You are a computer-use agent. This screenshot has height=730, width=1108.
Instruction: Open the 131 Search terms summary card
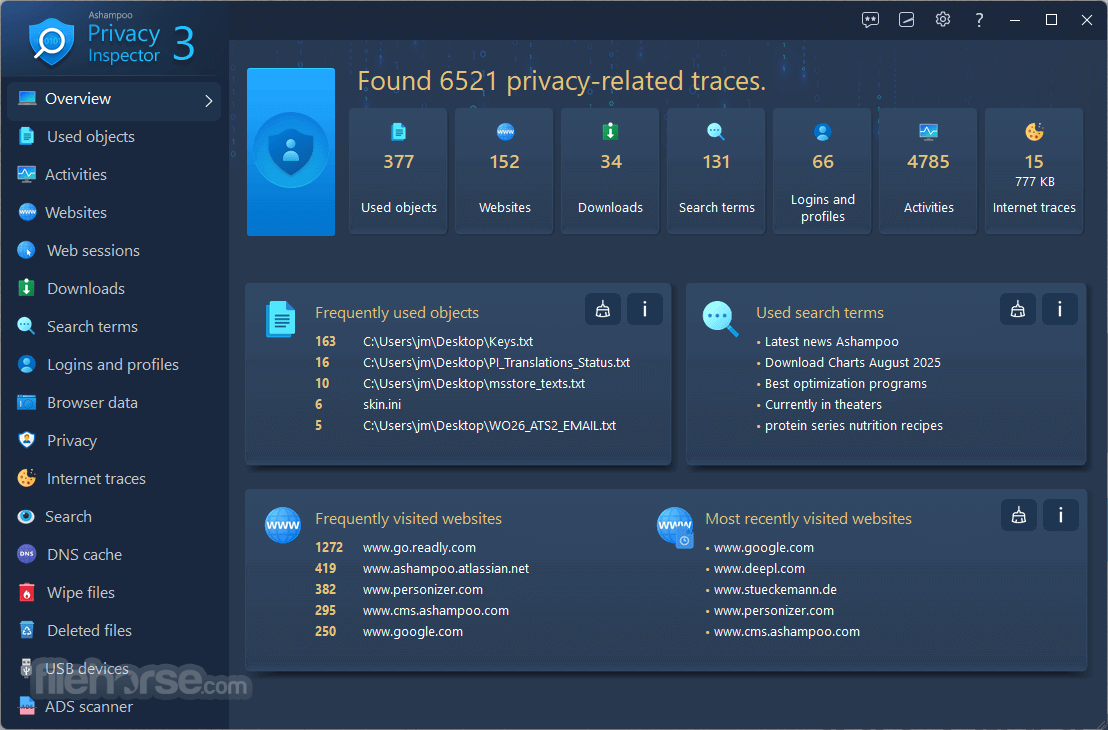717,170
